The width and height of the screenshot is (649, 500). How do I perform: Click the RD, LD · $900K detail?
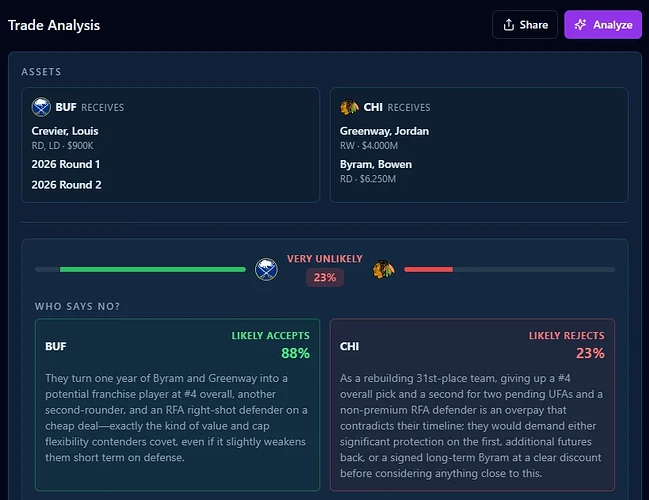[62, 146]
